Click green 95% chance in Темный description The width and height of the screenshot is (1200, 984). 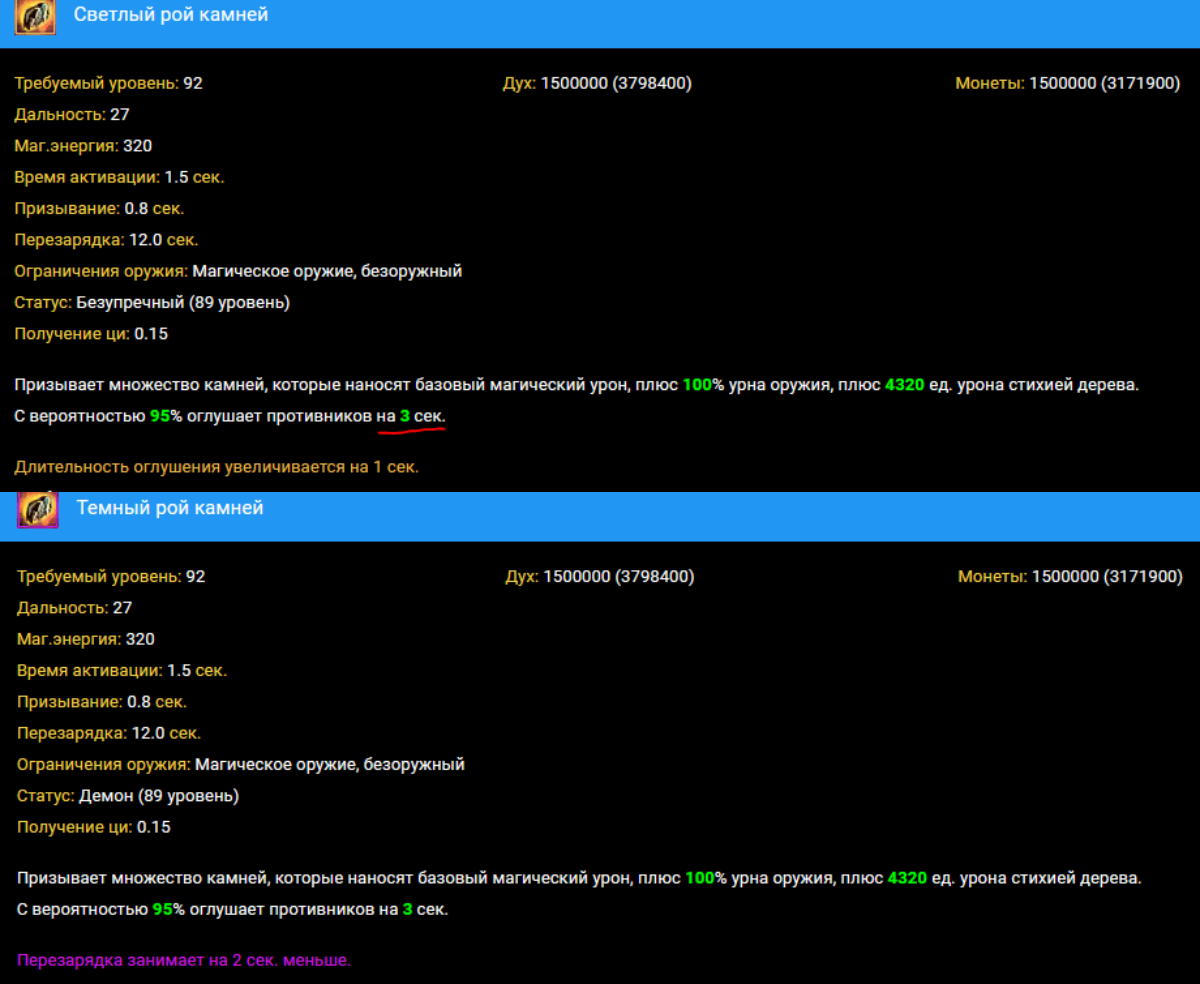168,910
